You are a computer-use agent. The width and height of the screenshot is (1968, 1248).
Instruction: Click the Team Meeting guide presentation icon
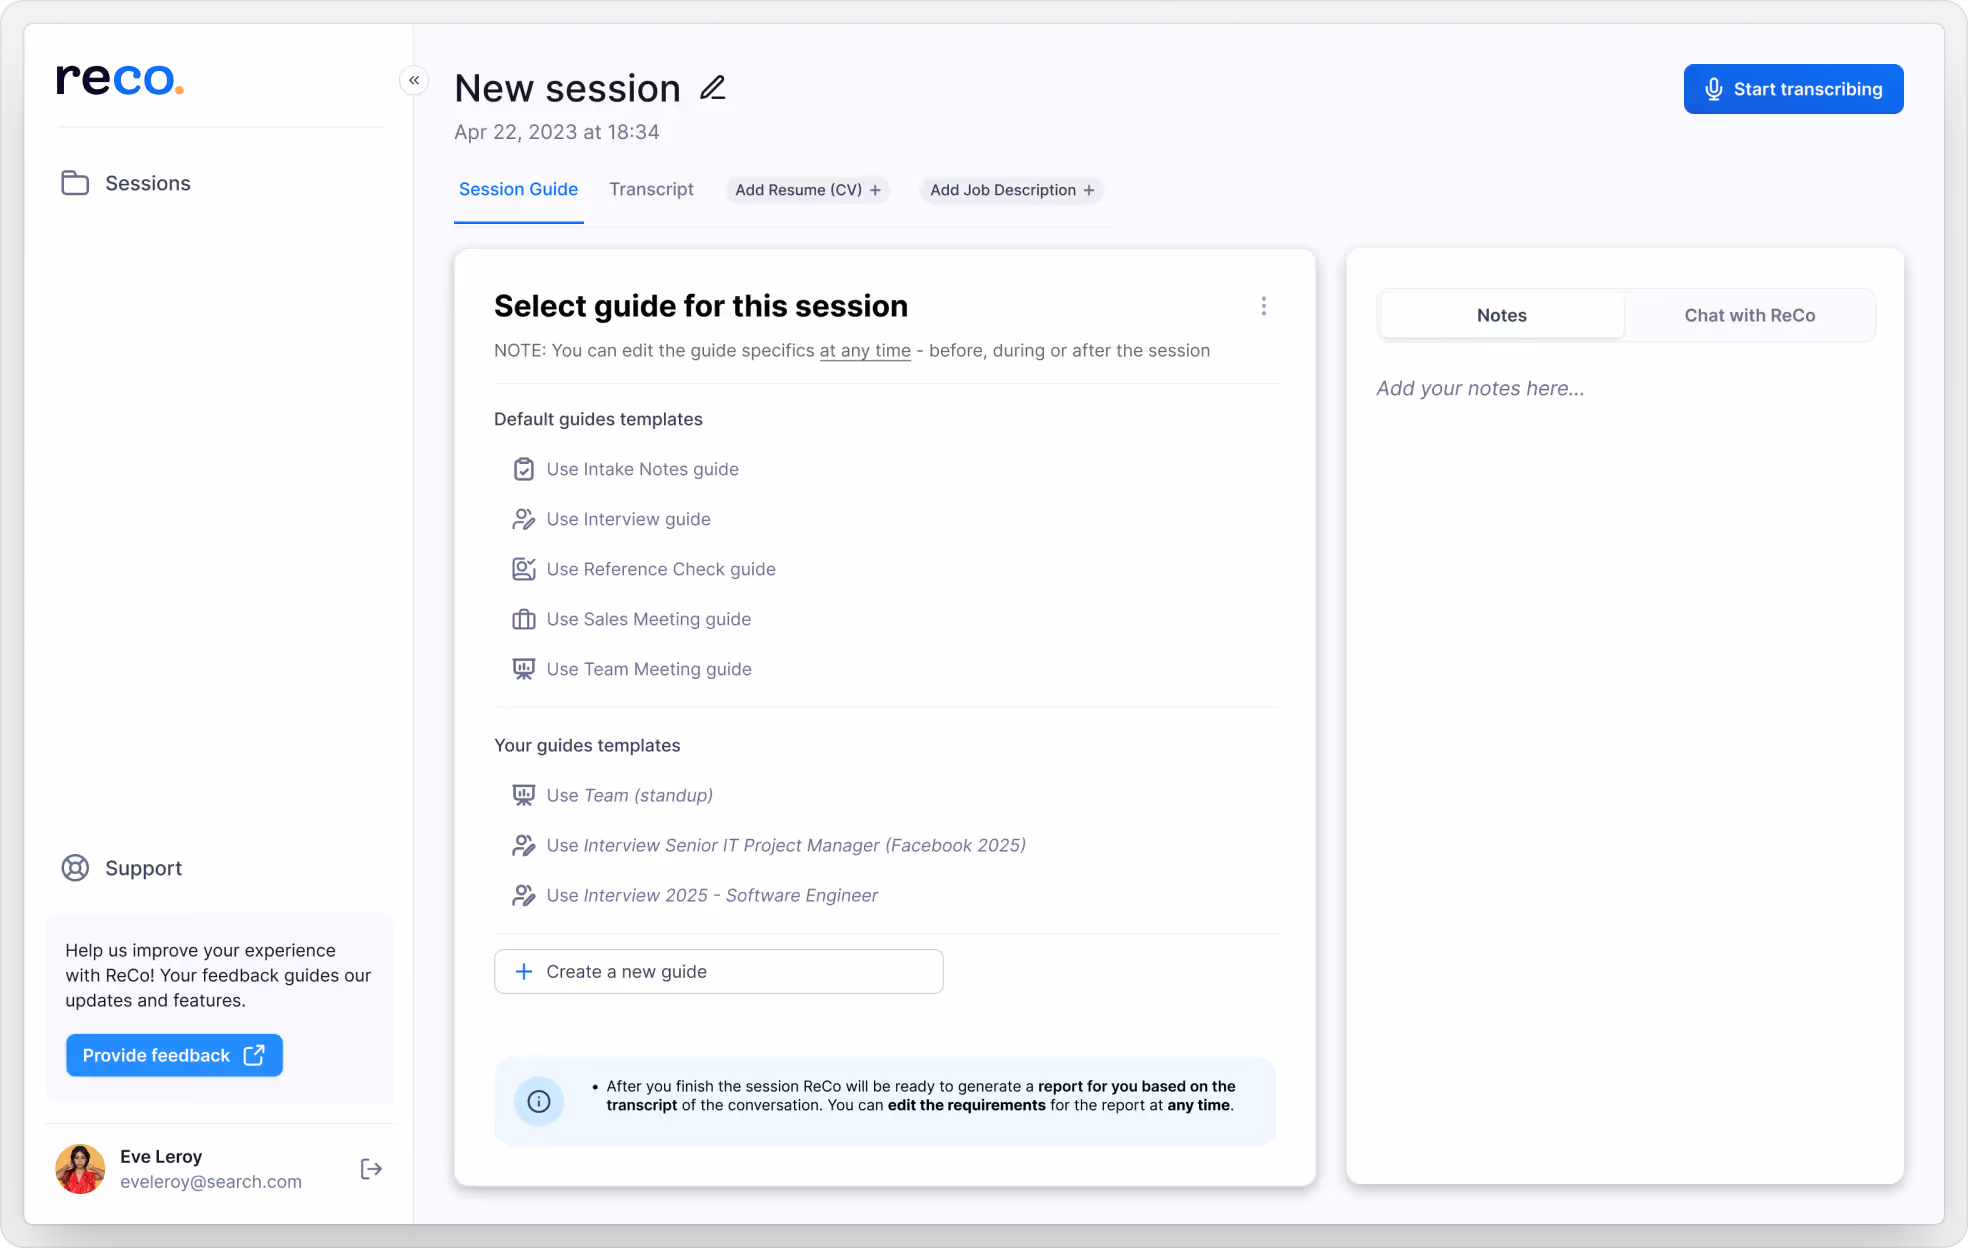[524, 669]
